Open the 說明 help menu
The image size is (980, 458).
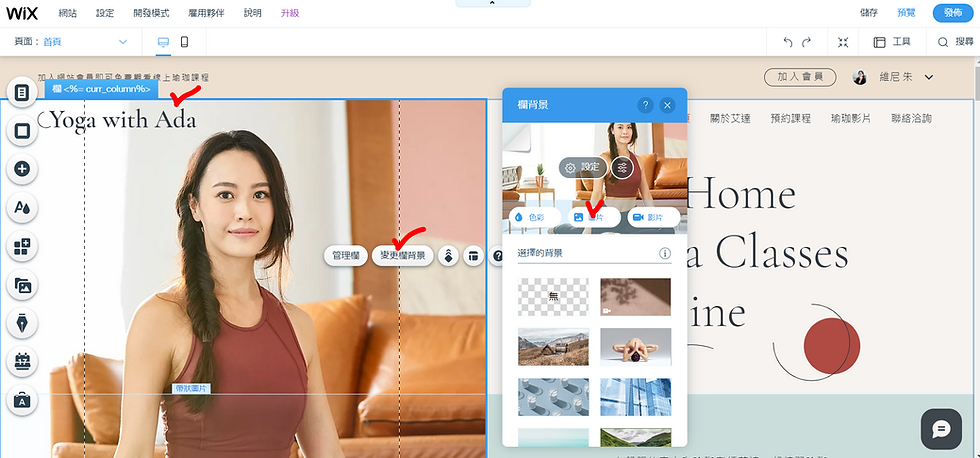tap(252, 13)
